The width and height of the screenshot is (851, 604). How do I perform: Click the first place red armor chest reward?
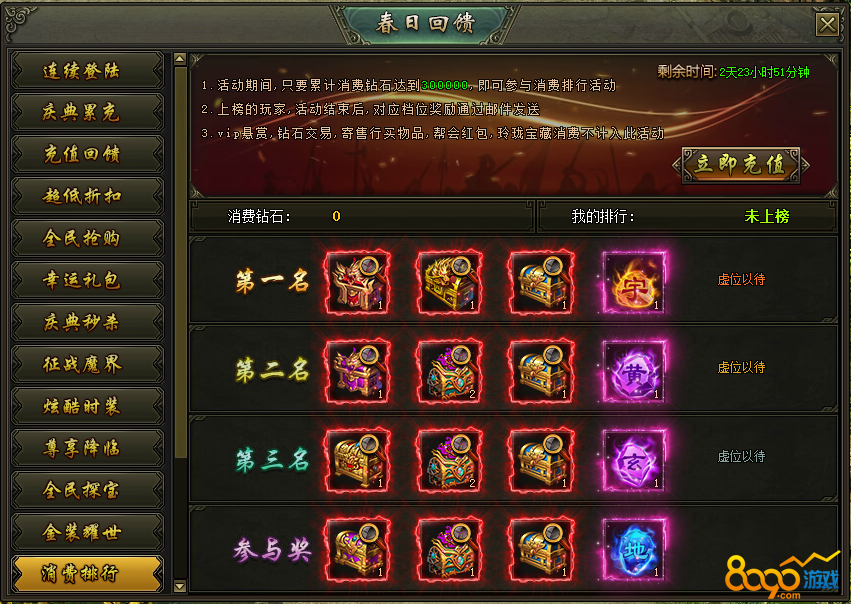[357, 282]
